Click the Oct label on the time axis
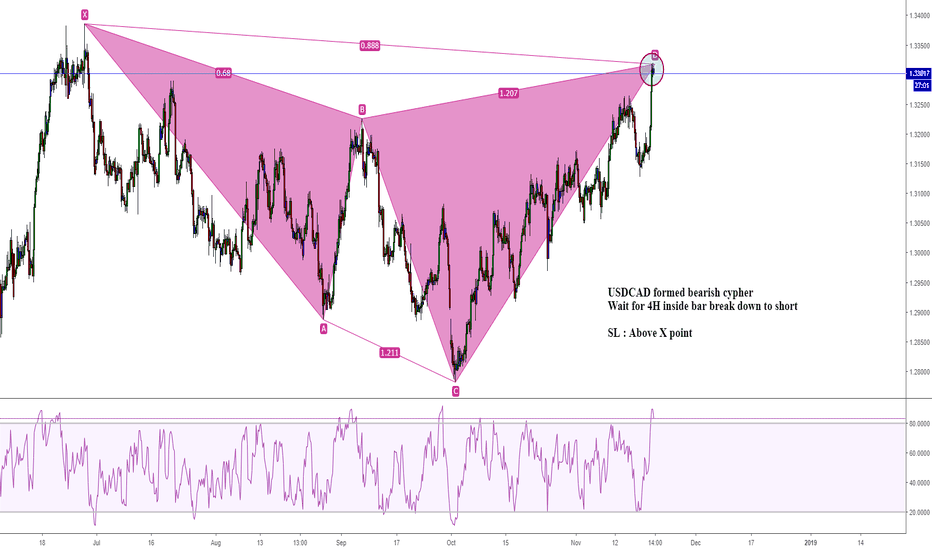The image size is (932, 550). coord(451,543)
